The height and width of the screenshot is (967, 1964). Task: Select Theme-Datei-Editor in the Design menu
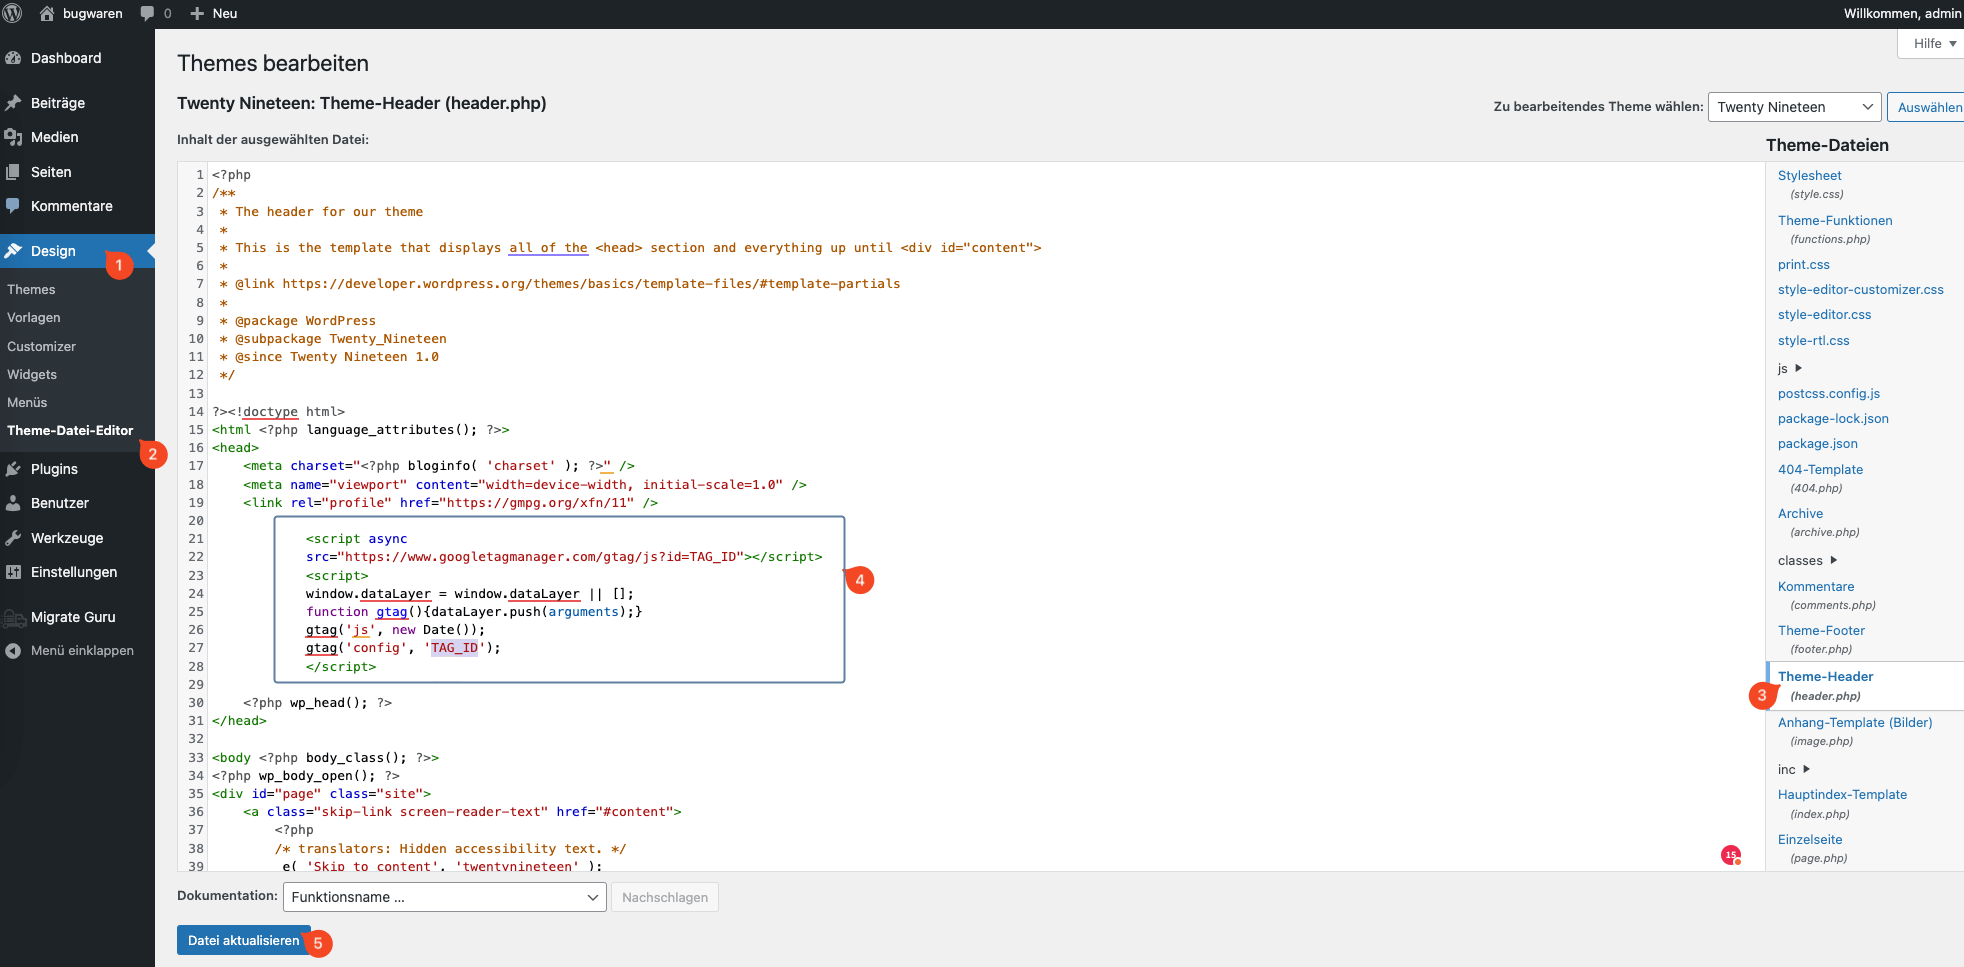pos(70,430)
